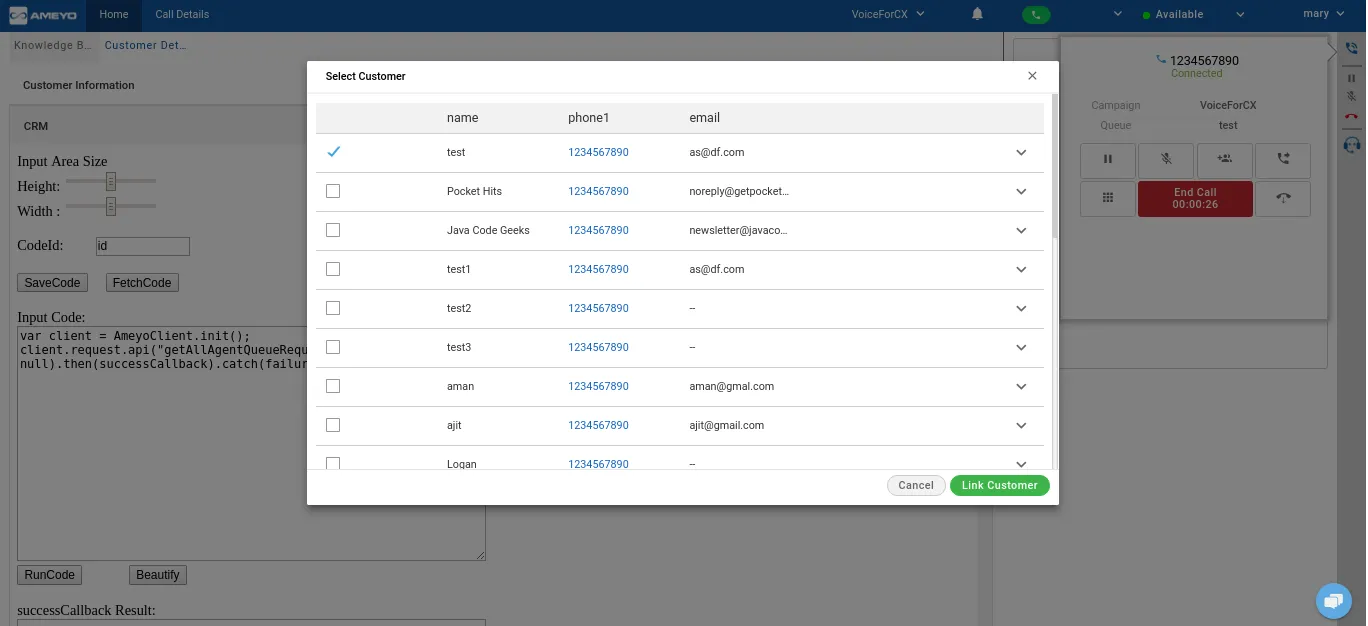Expand the test3 row chevron
1368x626 pixels.
(x=1021, y=348)
